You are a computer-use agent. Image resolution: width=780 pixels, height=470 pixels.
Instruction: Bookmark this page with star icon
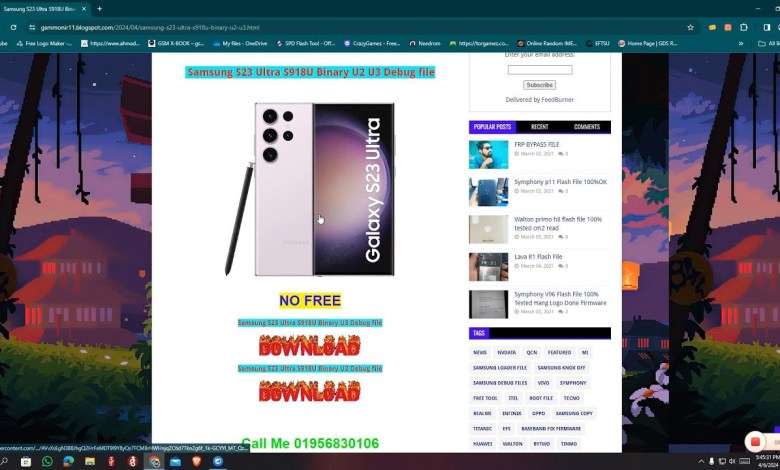click(x=690, y=27)
